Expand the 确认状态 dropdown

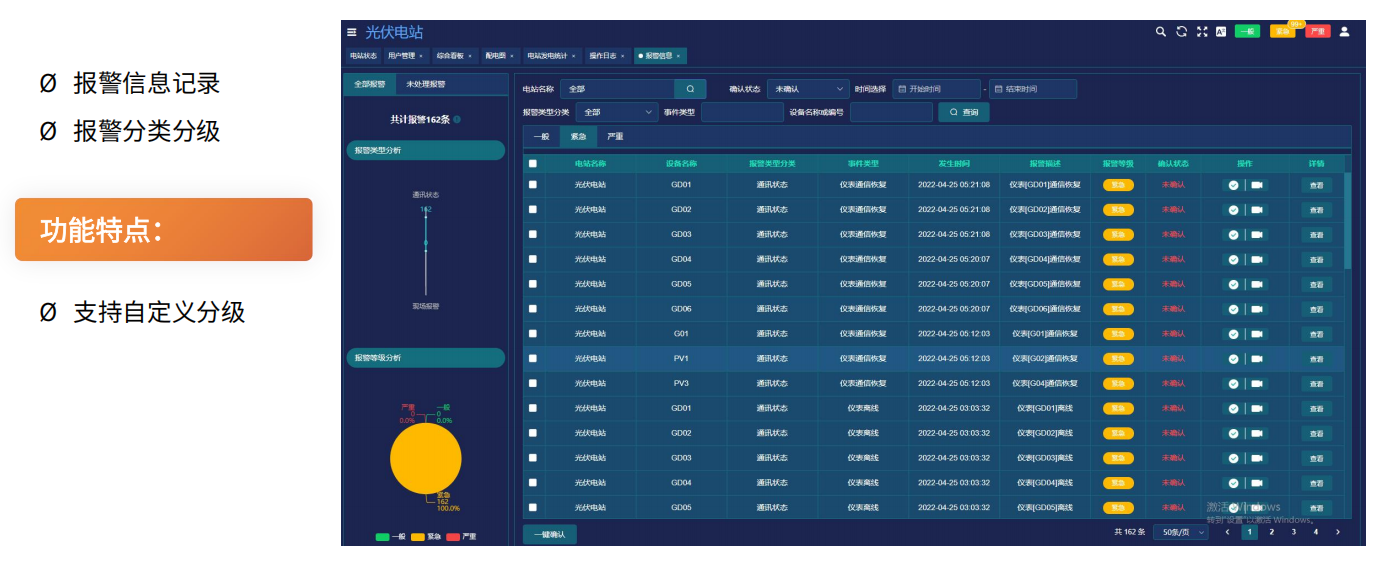(807, 89)
